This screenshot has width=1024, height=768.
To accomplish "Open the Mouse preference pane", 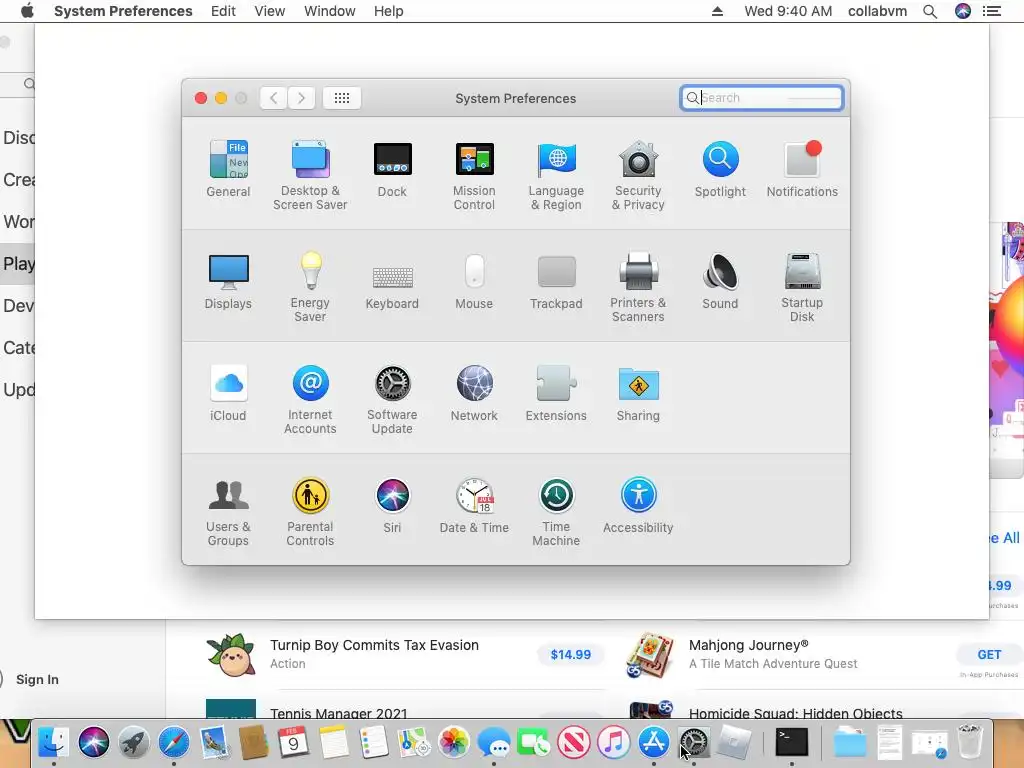I will [474, 281].
